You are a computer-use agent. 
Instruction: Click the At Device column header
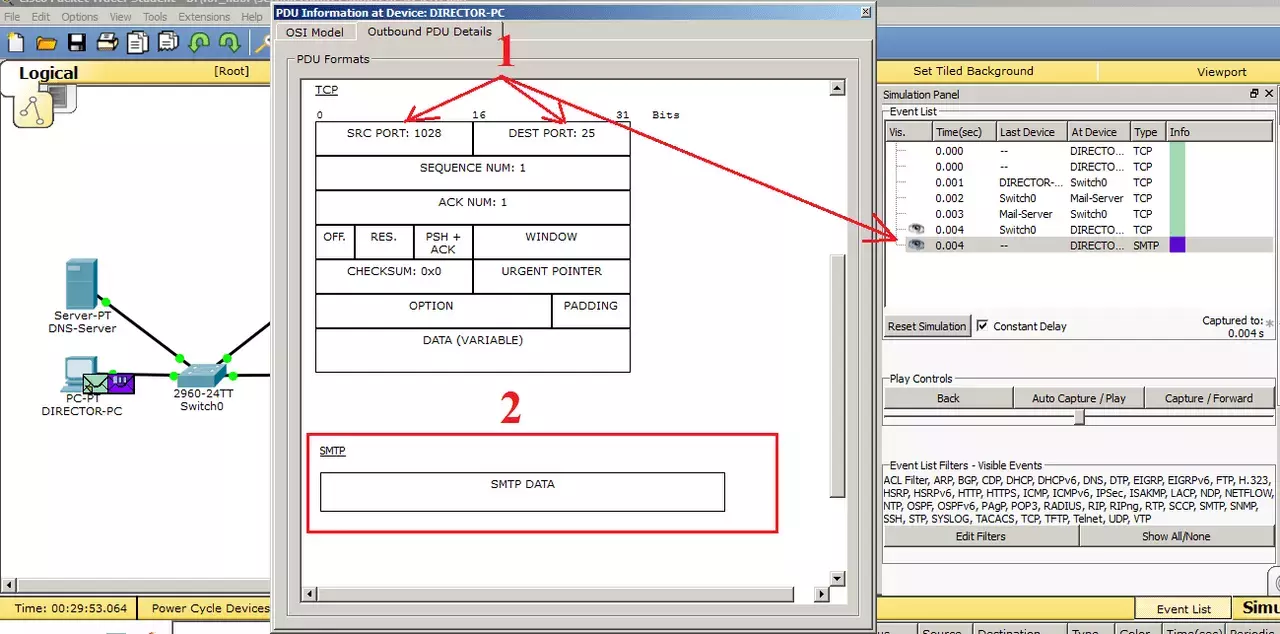(1097, 132)
